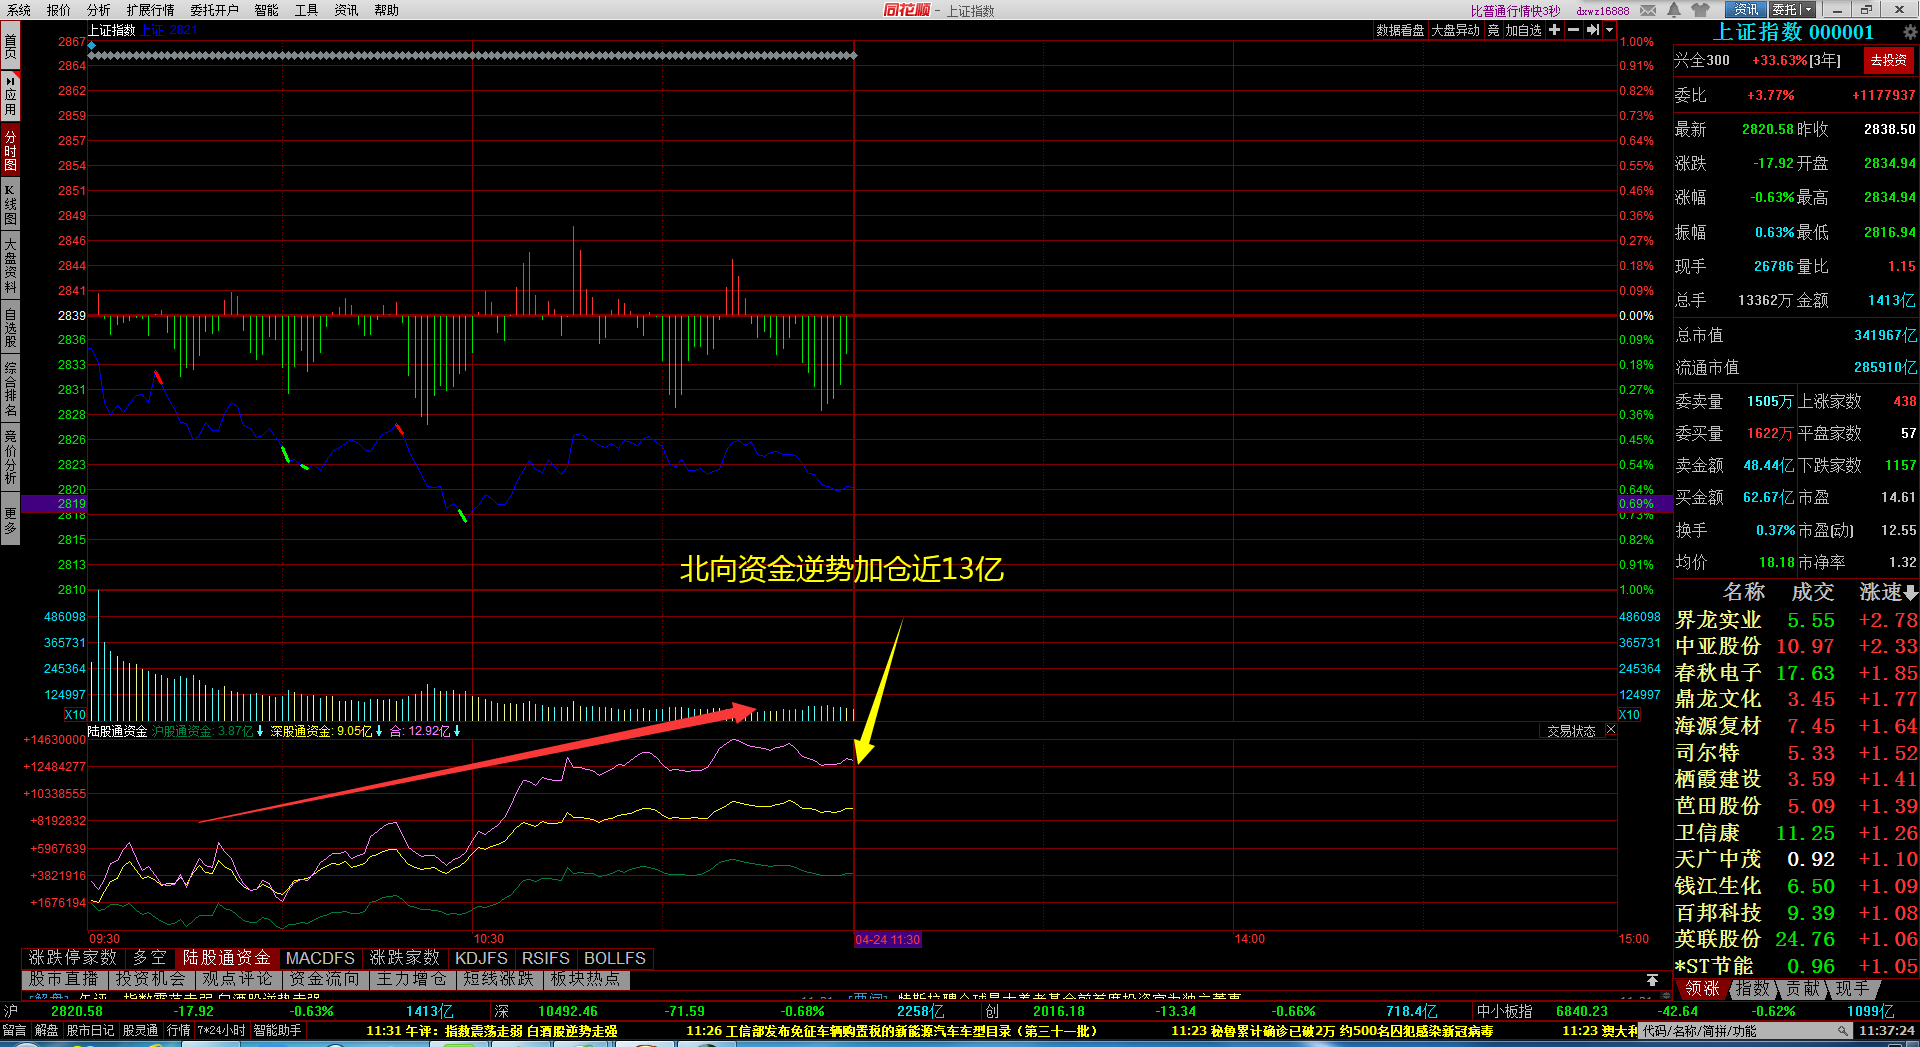This screenshot has width=1920, height=1047.
Task: Switch to the RSIFS indicator tab
Action: coord(546,958)
